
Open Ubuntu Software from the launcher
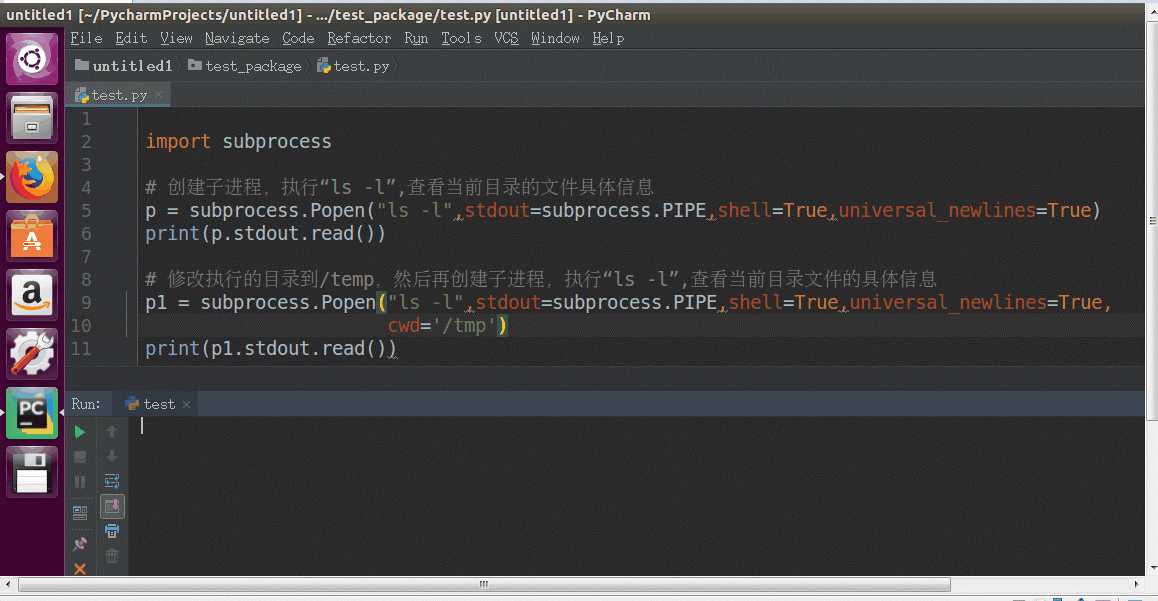coord(32,236)
